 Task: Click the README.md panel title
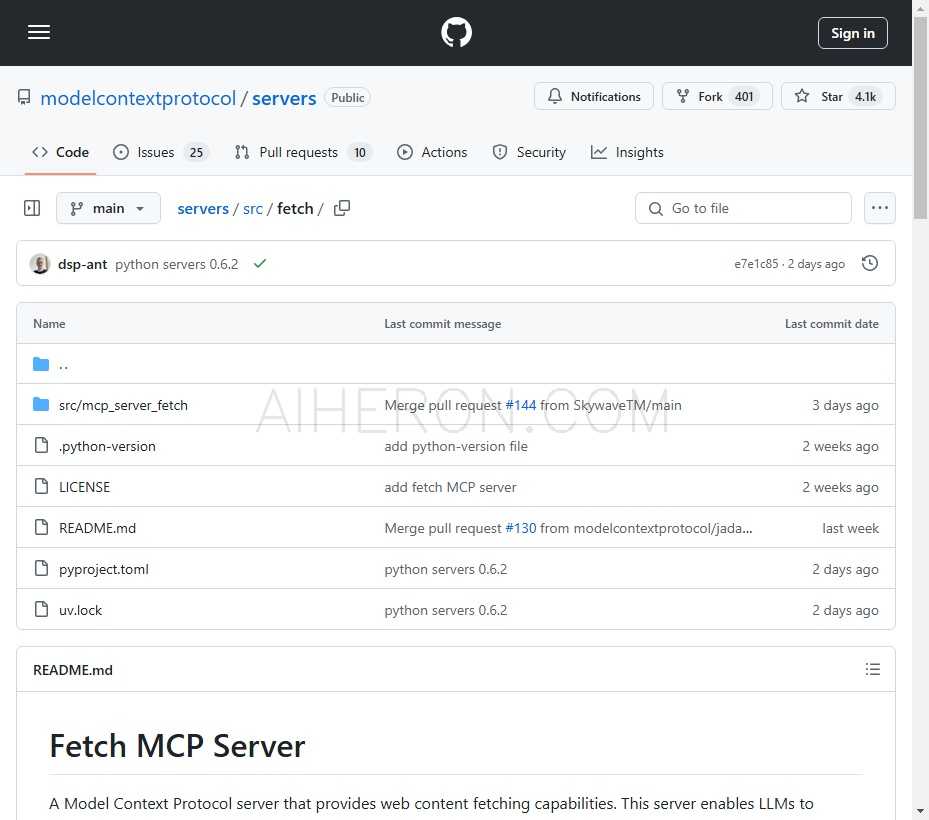tap(73, 670)
